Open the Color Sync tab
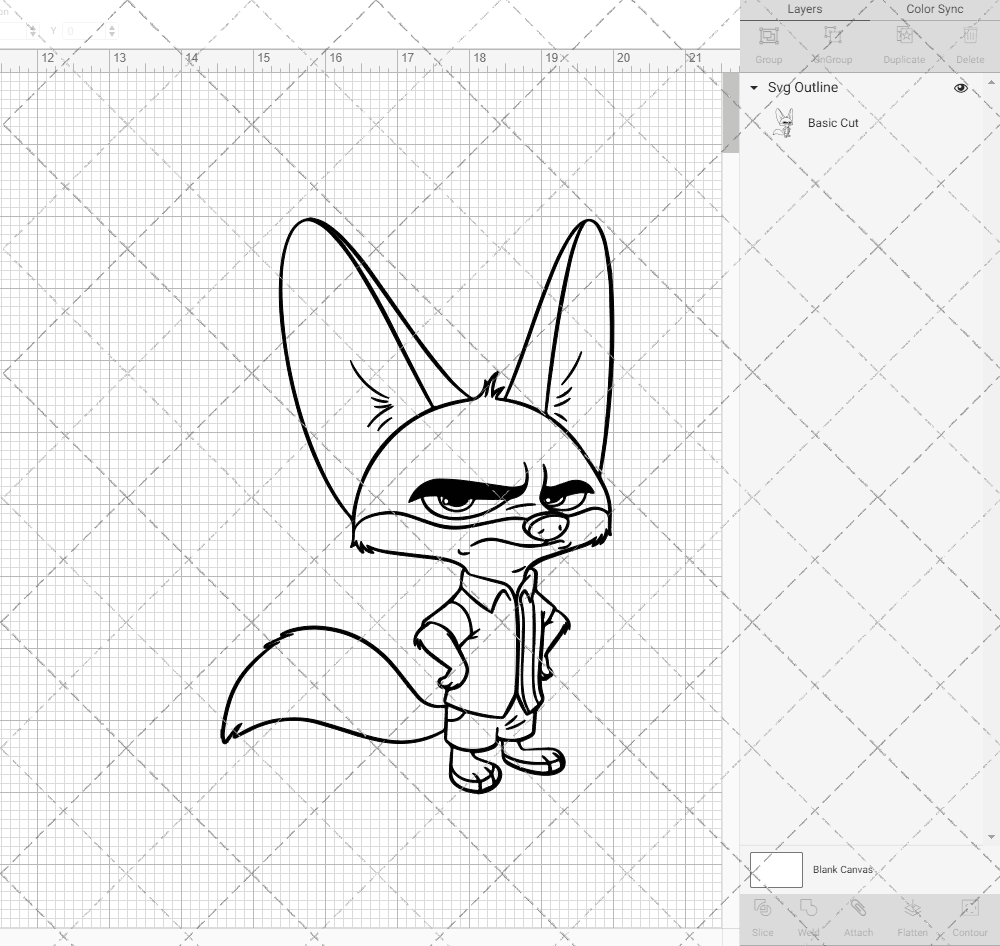 (934, 10)
